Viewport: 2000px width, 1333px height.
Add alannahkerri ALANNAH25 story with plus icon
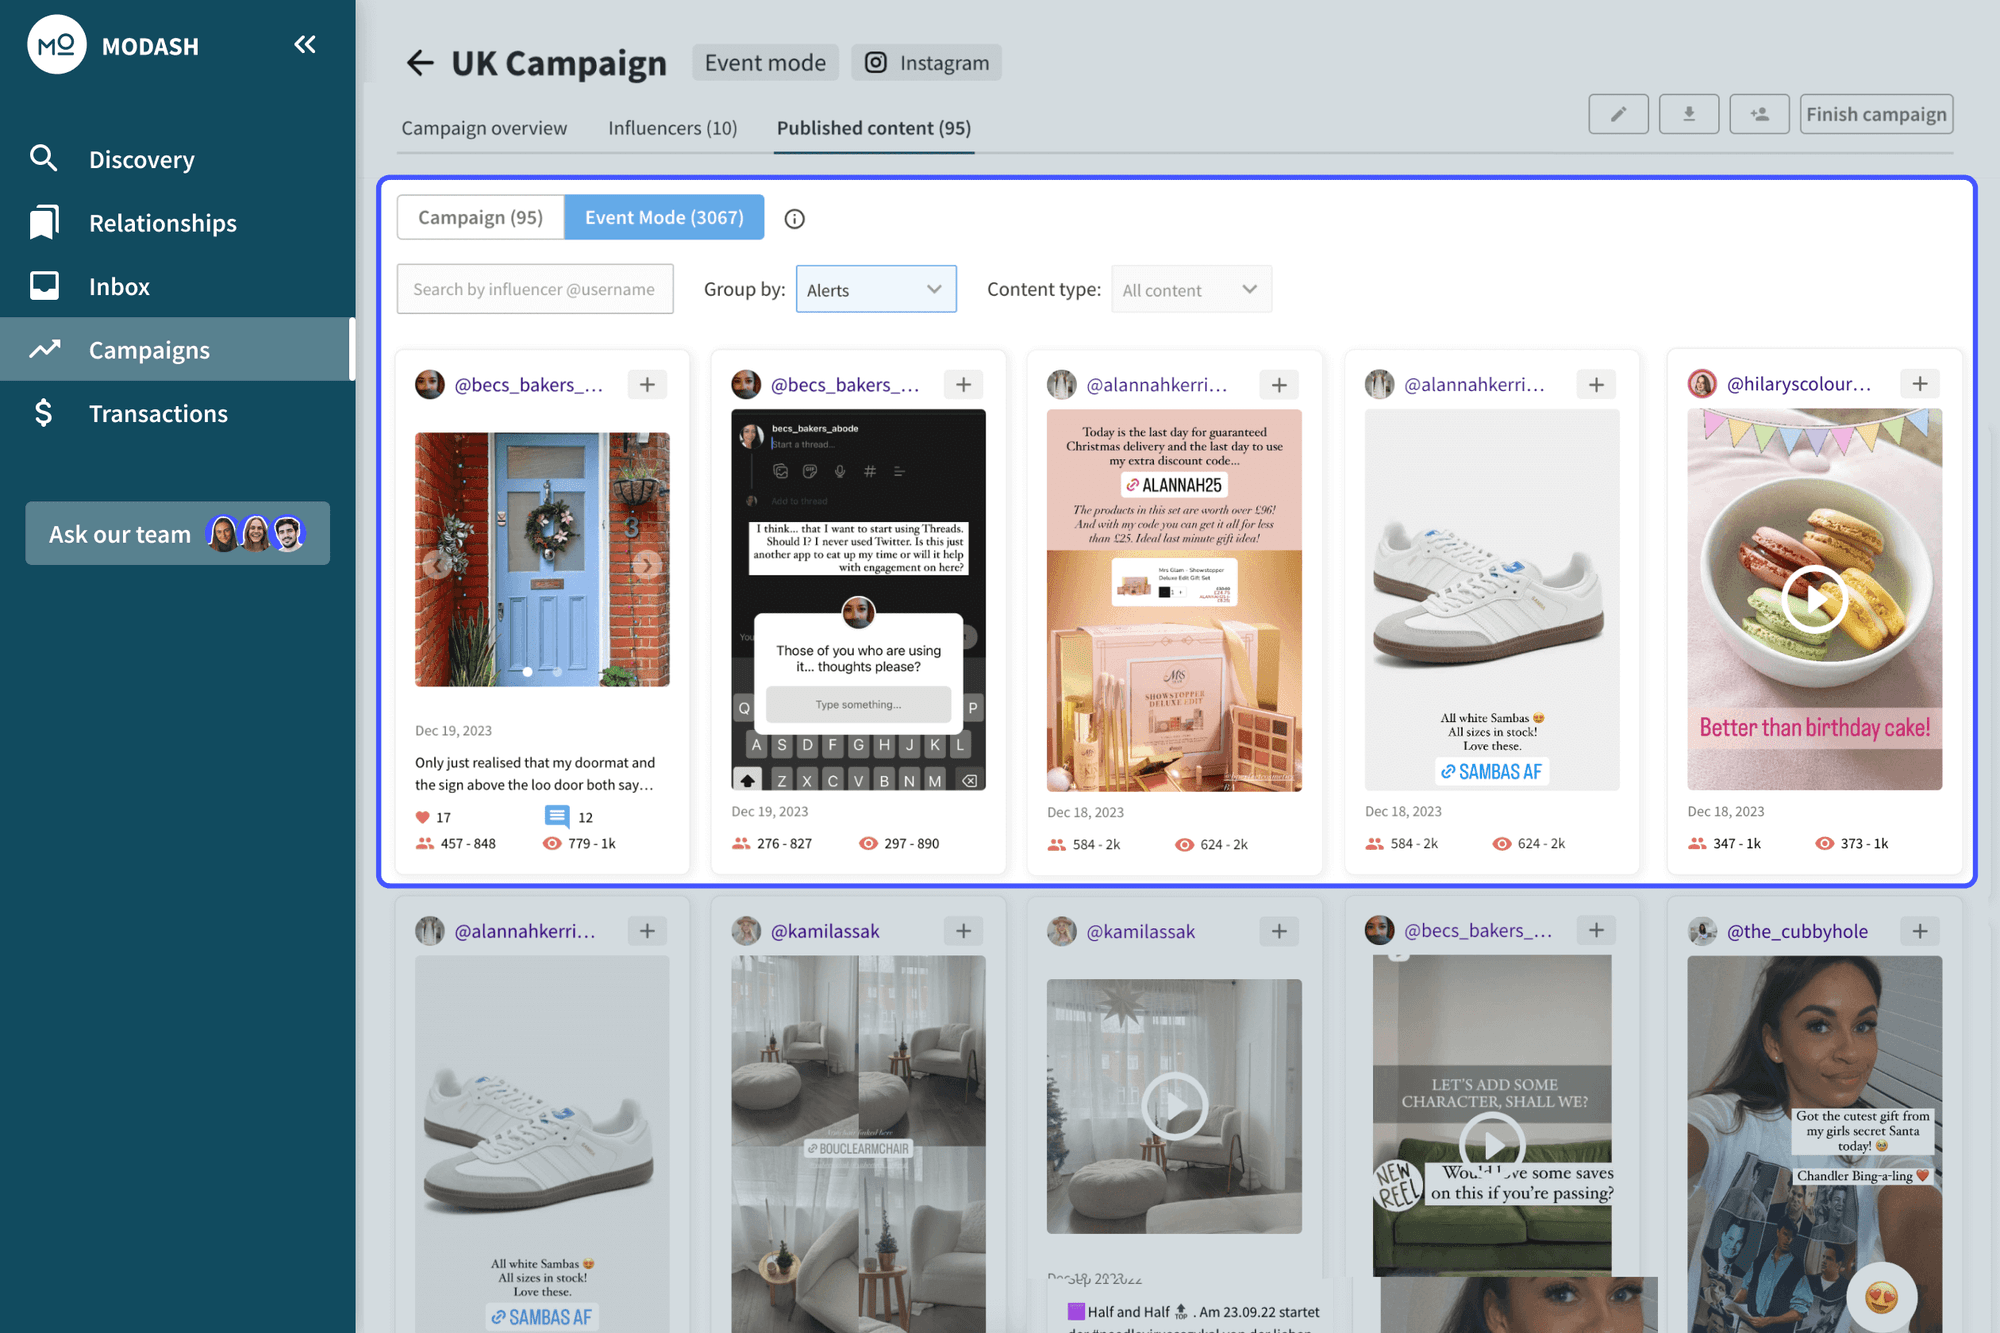(x=1279, y=385)
